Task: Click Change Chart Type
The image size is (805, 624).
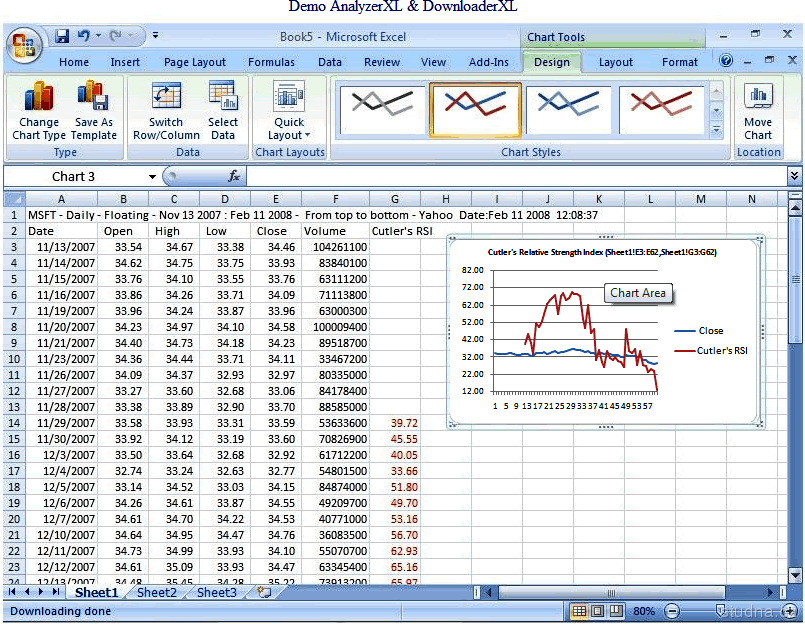Action: click(x=39, y=110)
